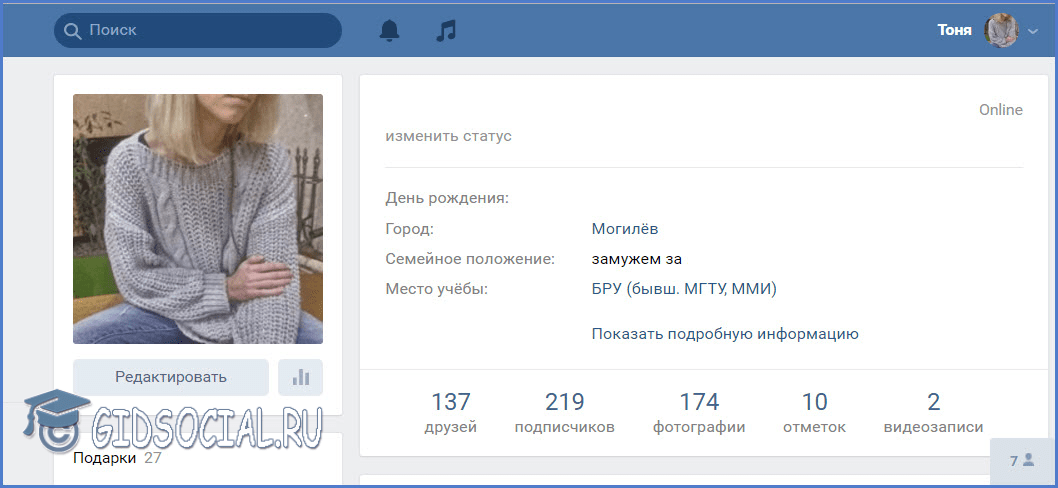Click the БРУ university link

pos(684,289)
